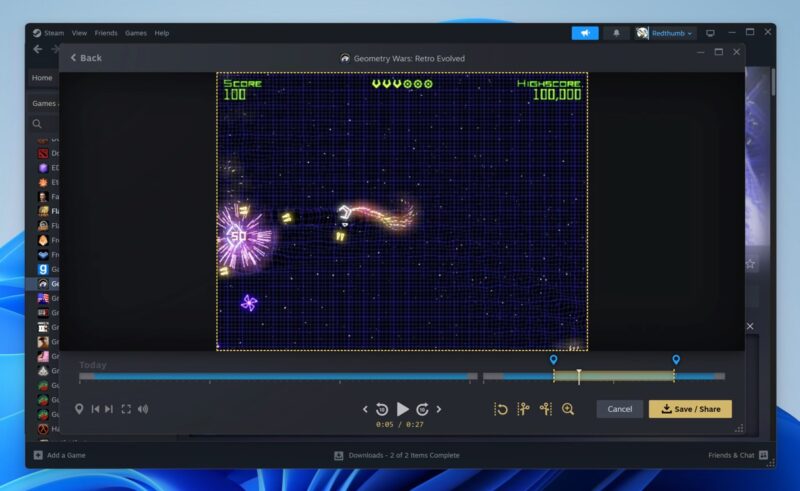Viewport: 800px width, 491px height.
Task: Click the blue megaphone announcements button
Action: pos(585,33)
